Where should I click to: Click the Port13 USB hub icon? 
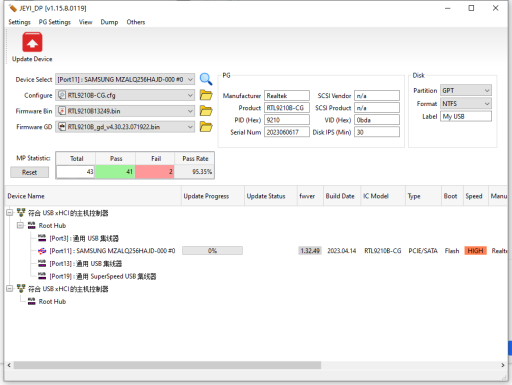pyautogui.click(x=42, y=263)
